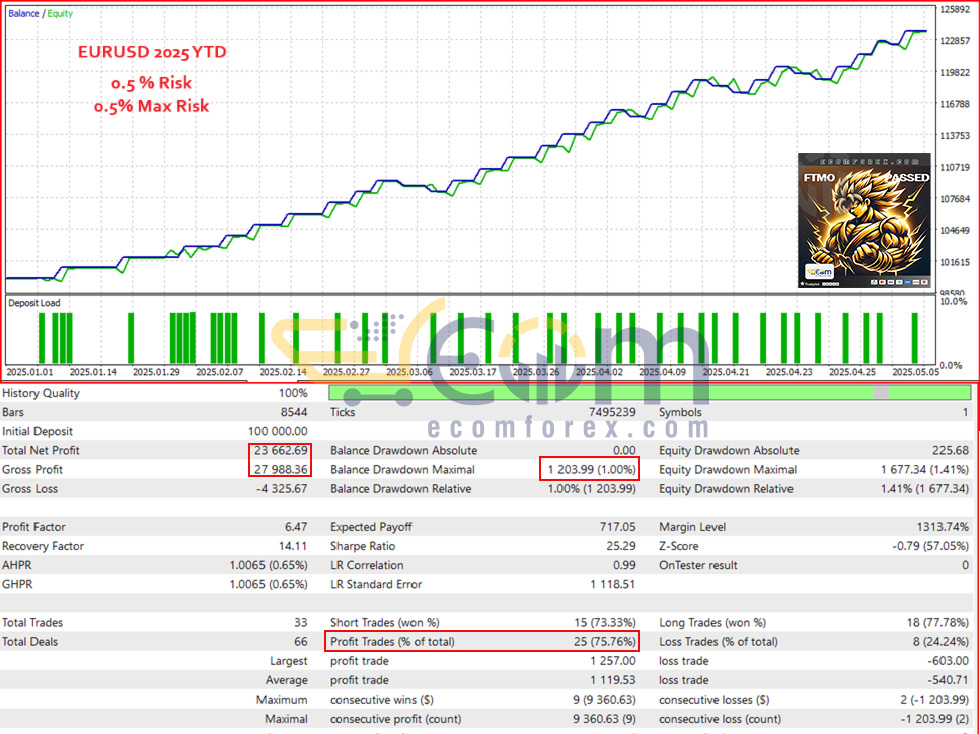Select the Recovery Factor value 14.11
The width and height of the screenshot is (980, 734).
pyautogui.click(x=293, y=546)
